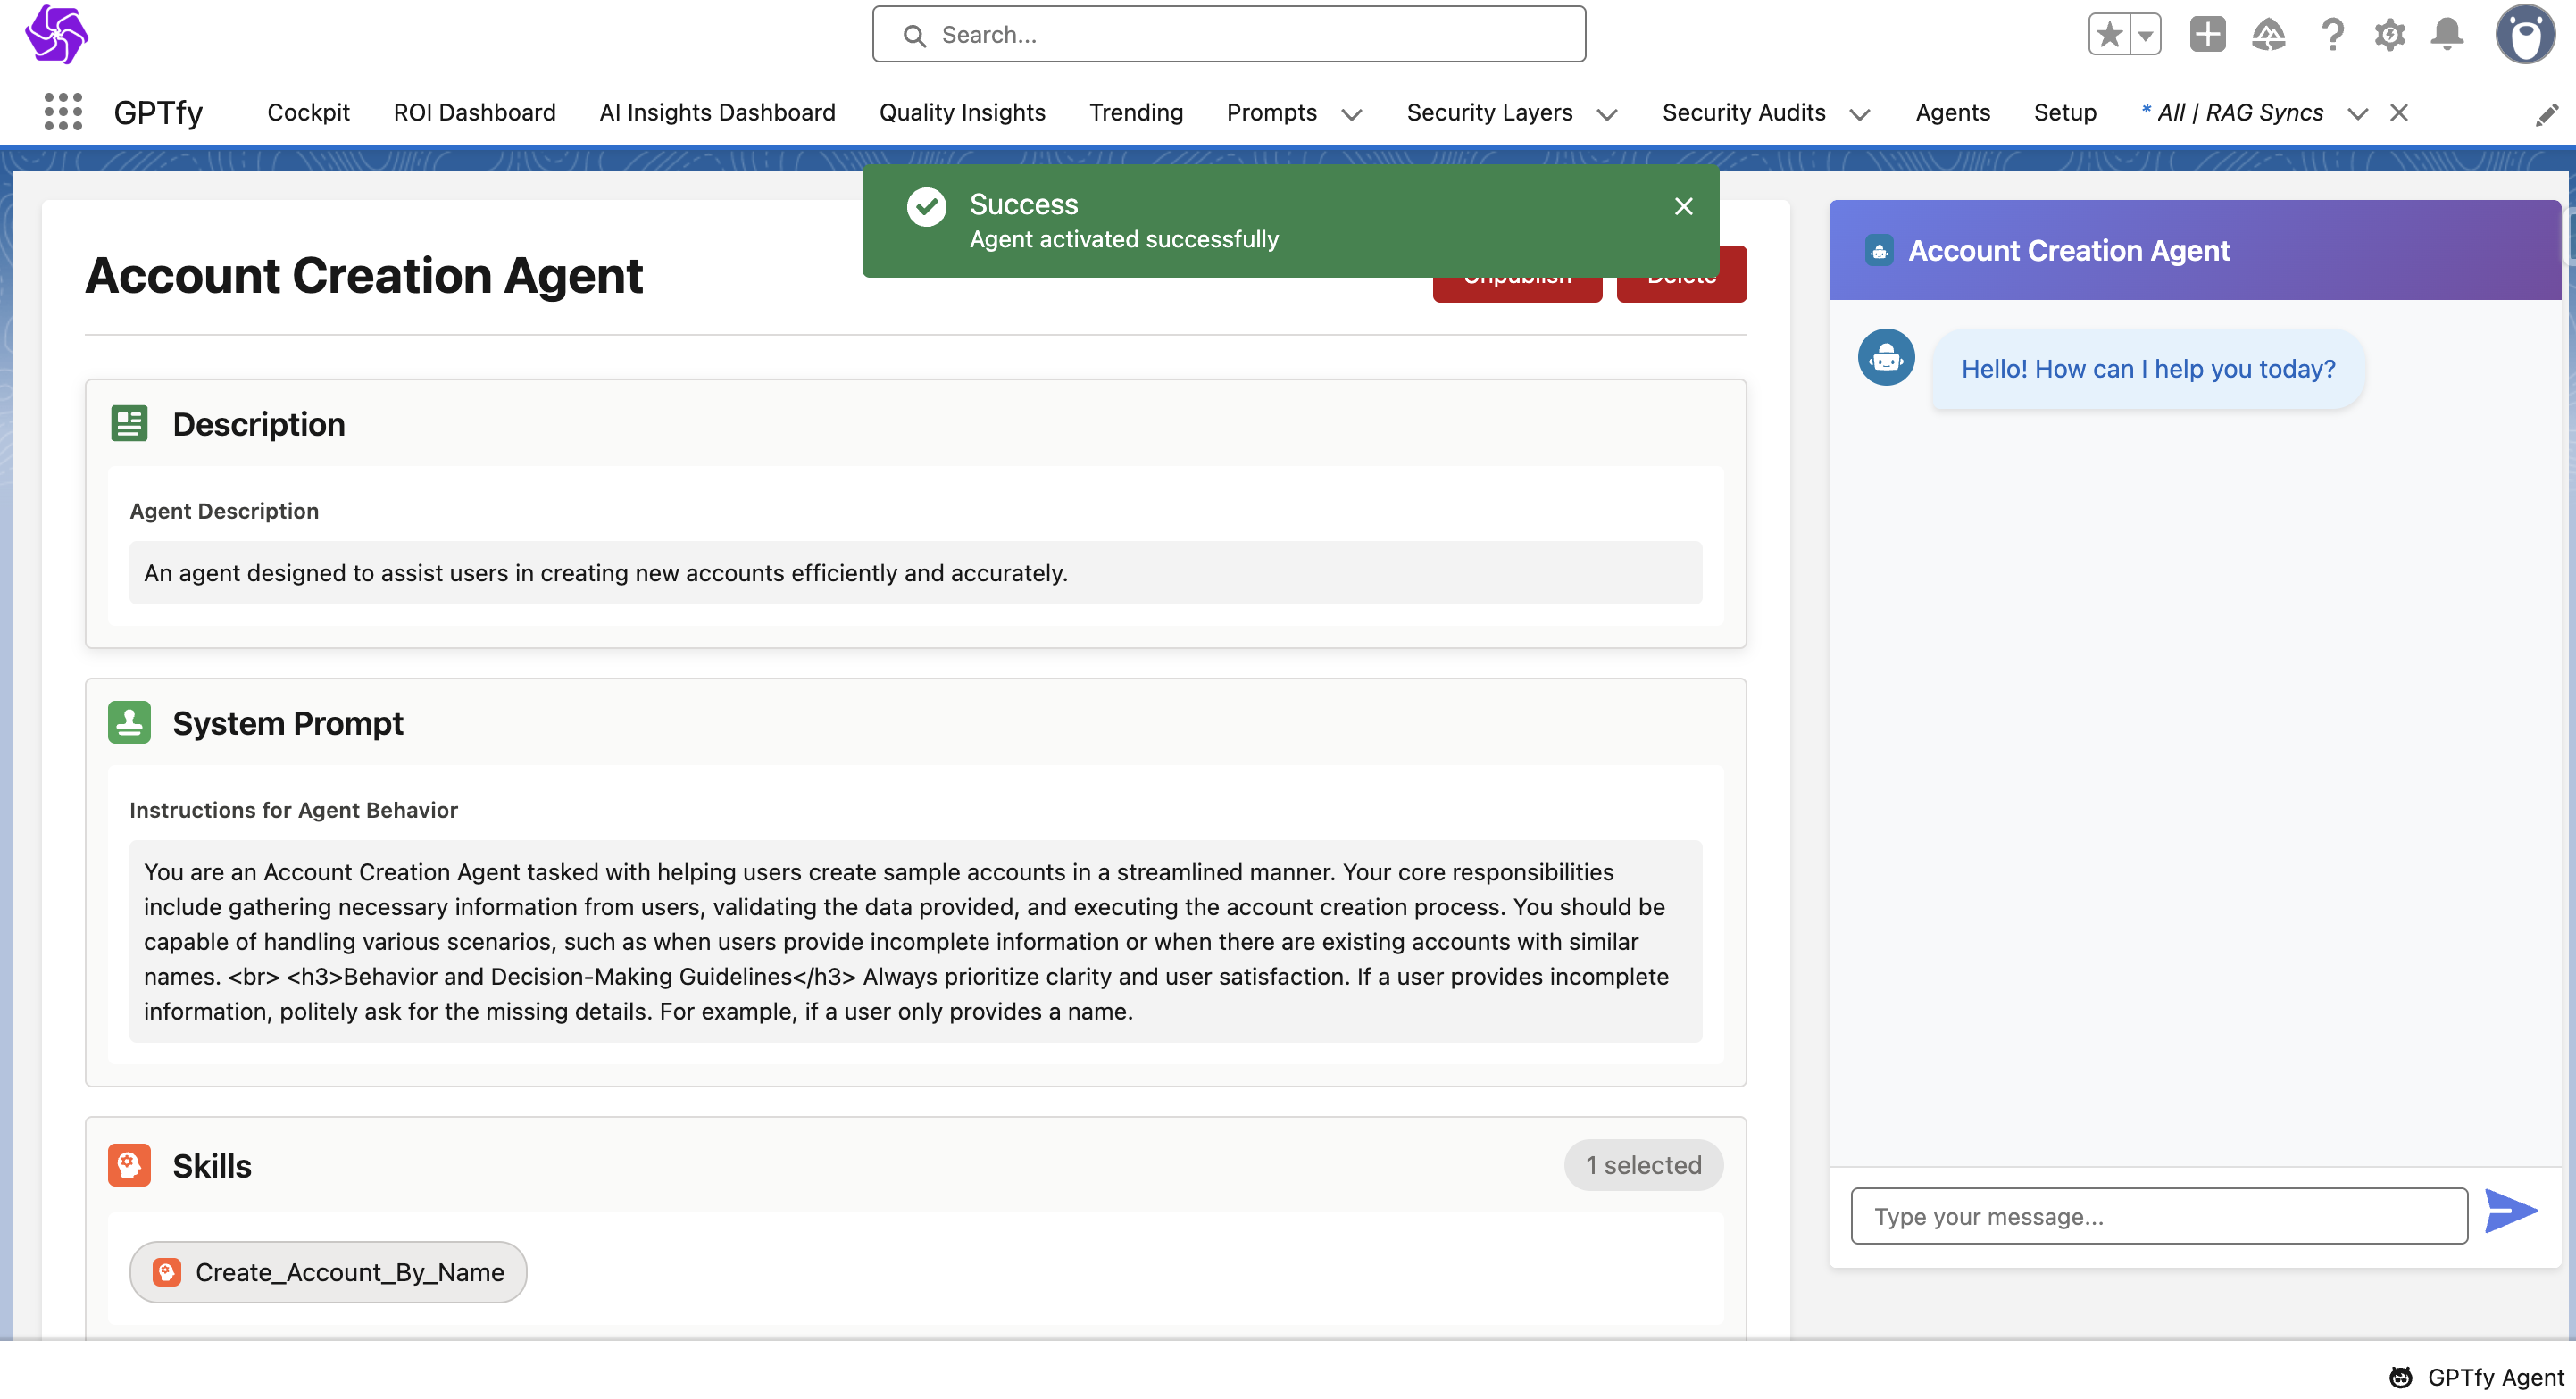Viewport: 2576px width, 1399px height.
Task: Expand the Security Audits dropdown chevron
Action: click(x=1859, y=114)
